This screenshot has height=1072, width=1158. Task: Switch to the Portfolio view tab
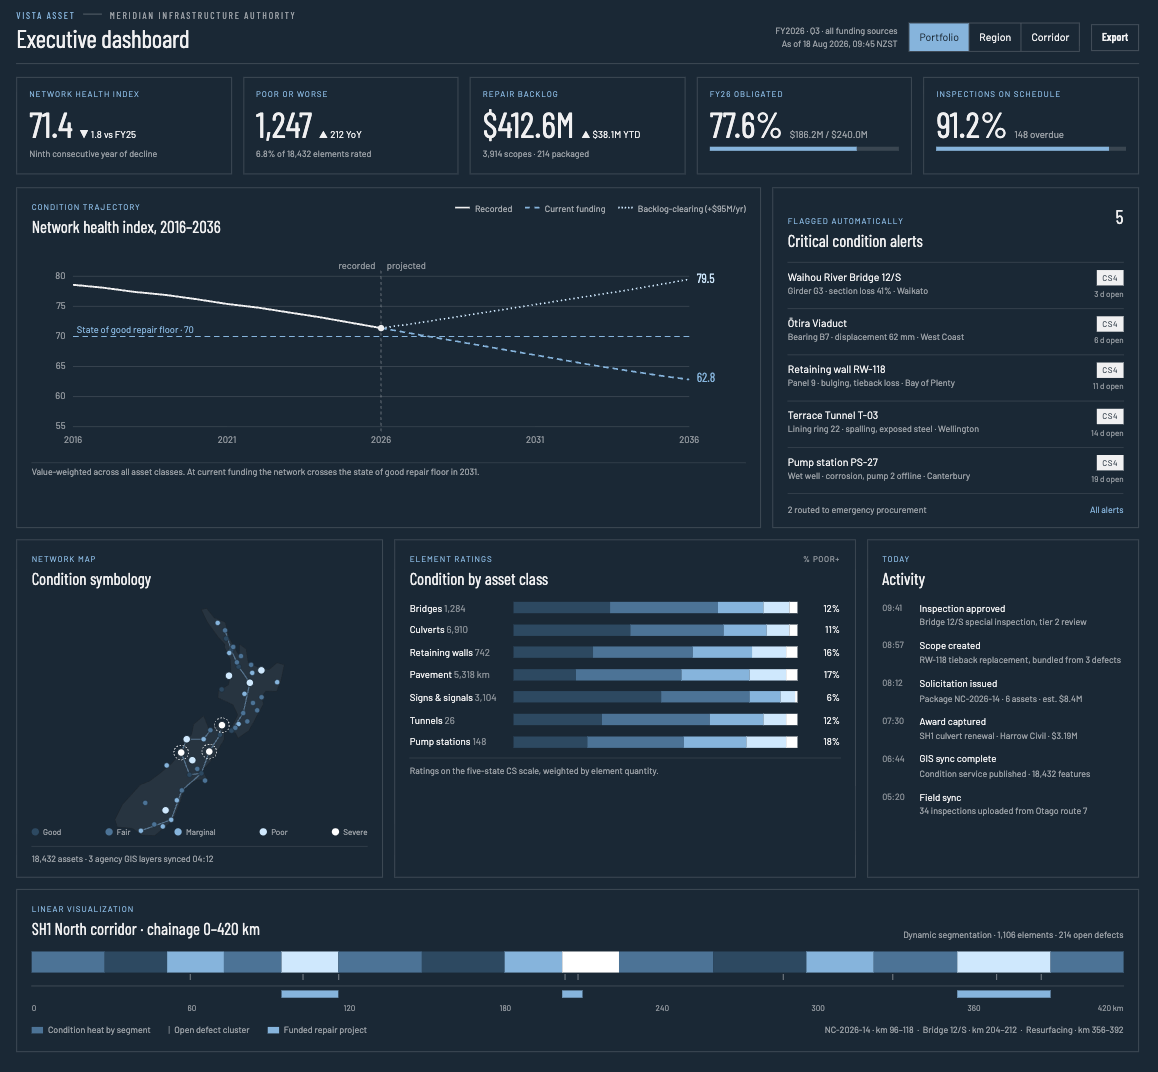(x=939, y=37)
